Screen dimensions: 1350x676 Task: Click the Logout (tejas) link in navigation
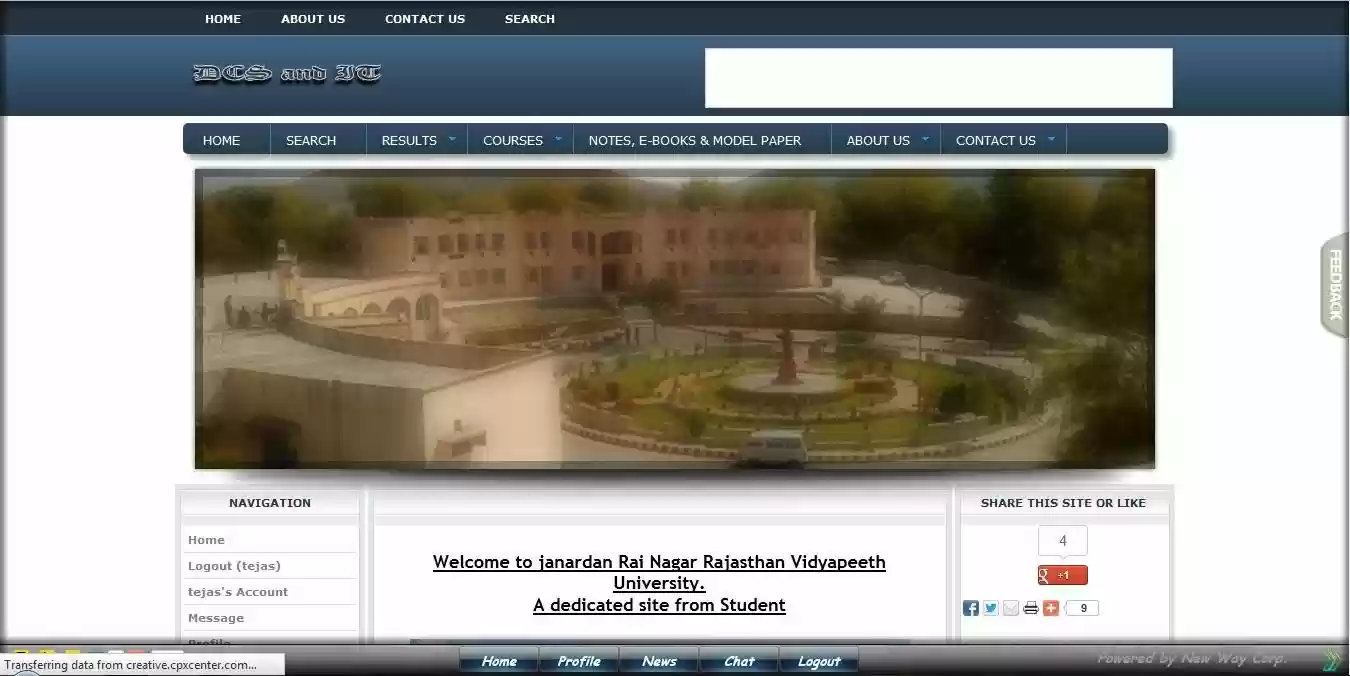[233, 565]
